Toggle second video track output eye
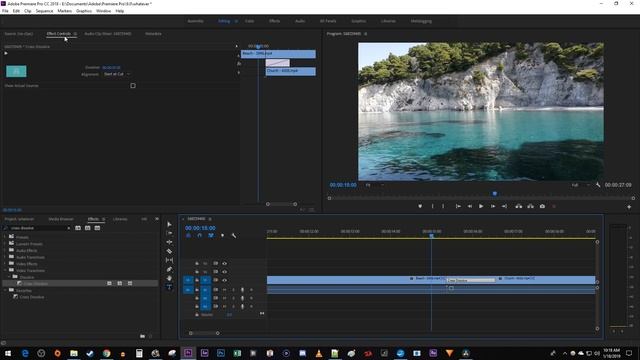 coord(224,271)
